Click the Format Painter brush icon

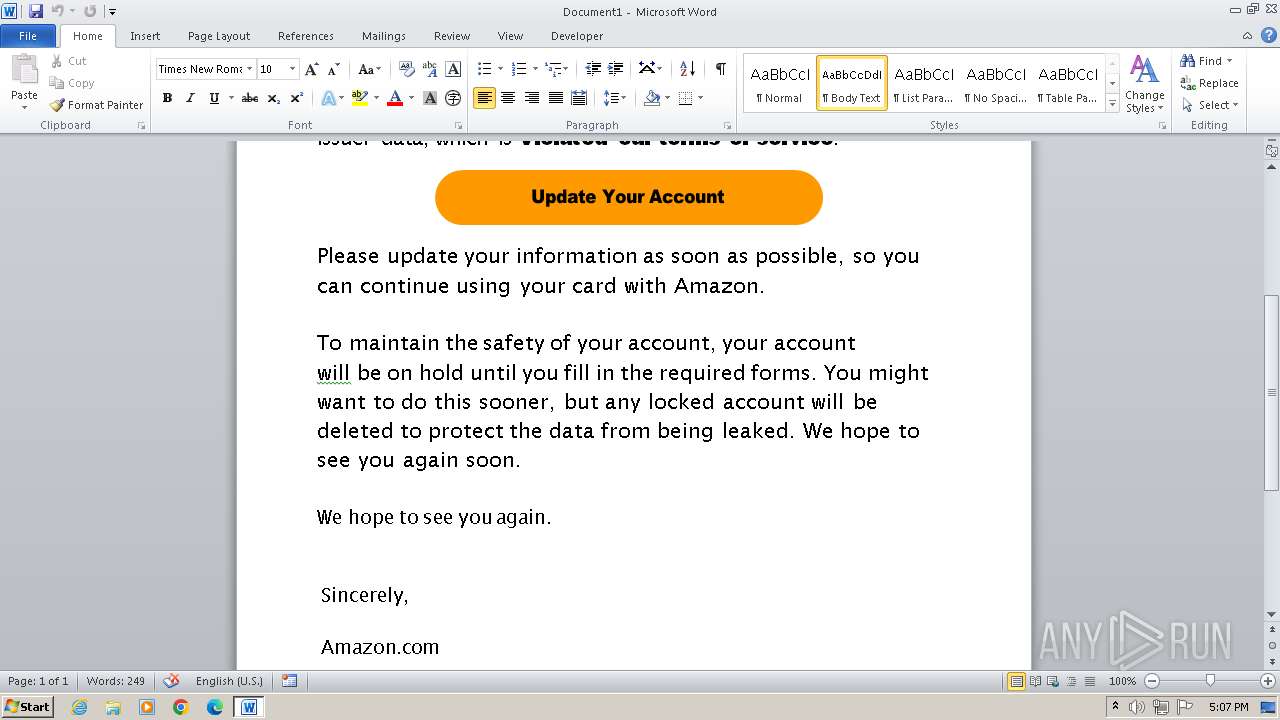point(57,105)
